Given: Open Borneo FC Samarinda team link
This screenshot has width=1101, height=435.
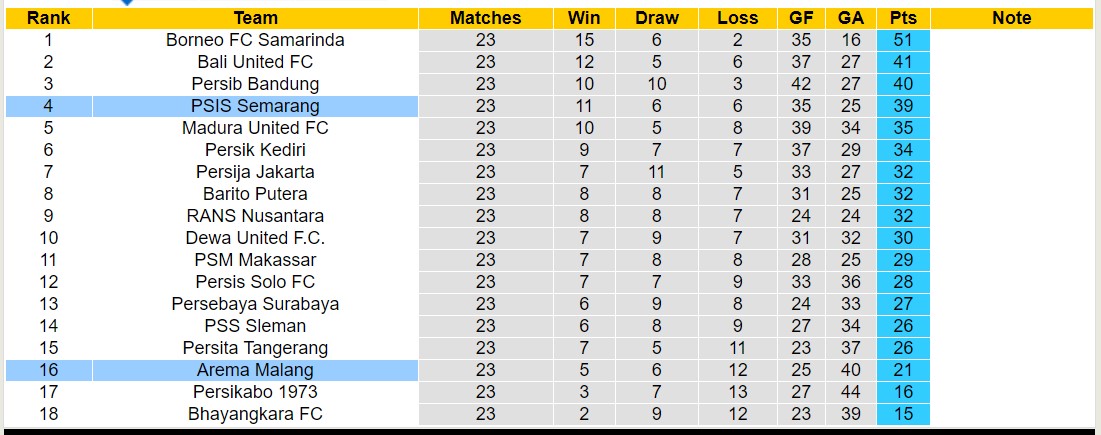Looking at the screenshot, I should pos(255,40).
